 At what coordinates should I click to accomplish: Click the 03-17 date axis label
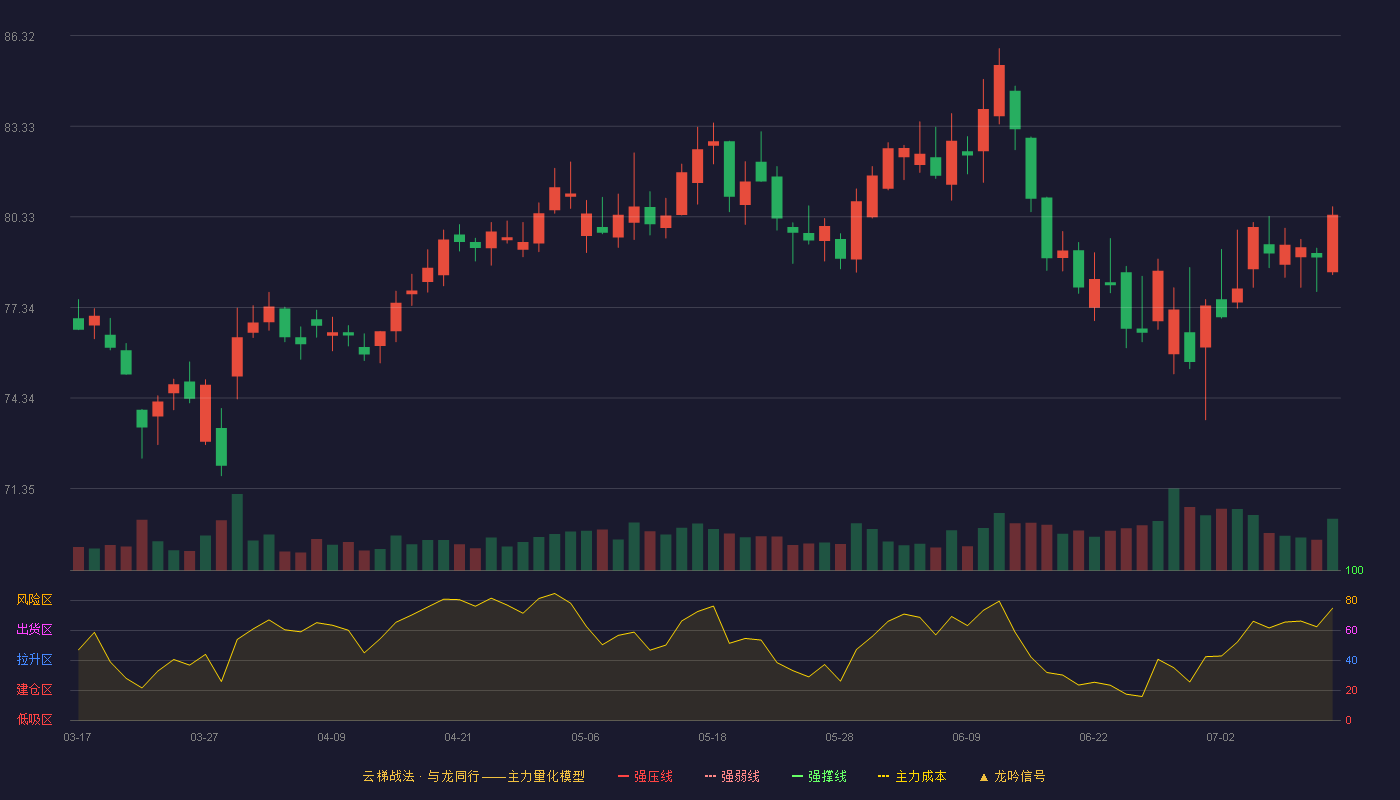click(x=77, y=737)
